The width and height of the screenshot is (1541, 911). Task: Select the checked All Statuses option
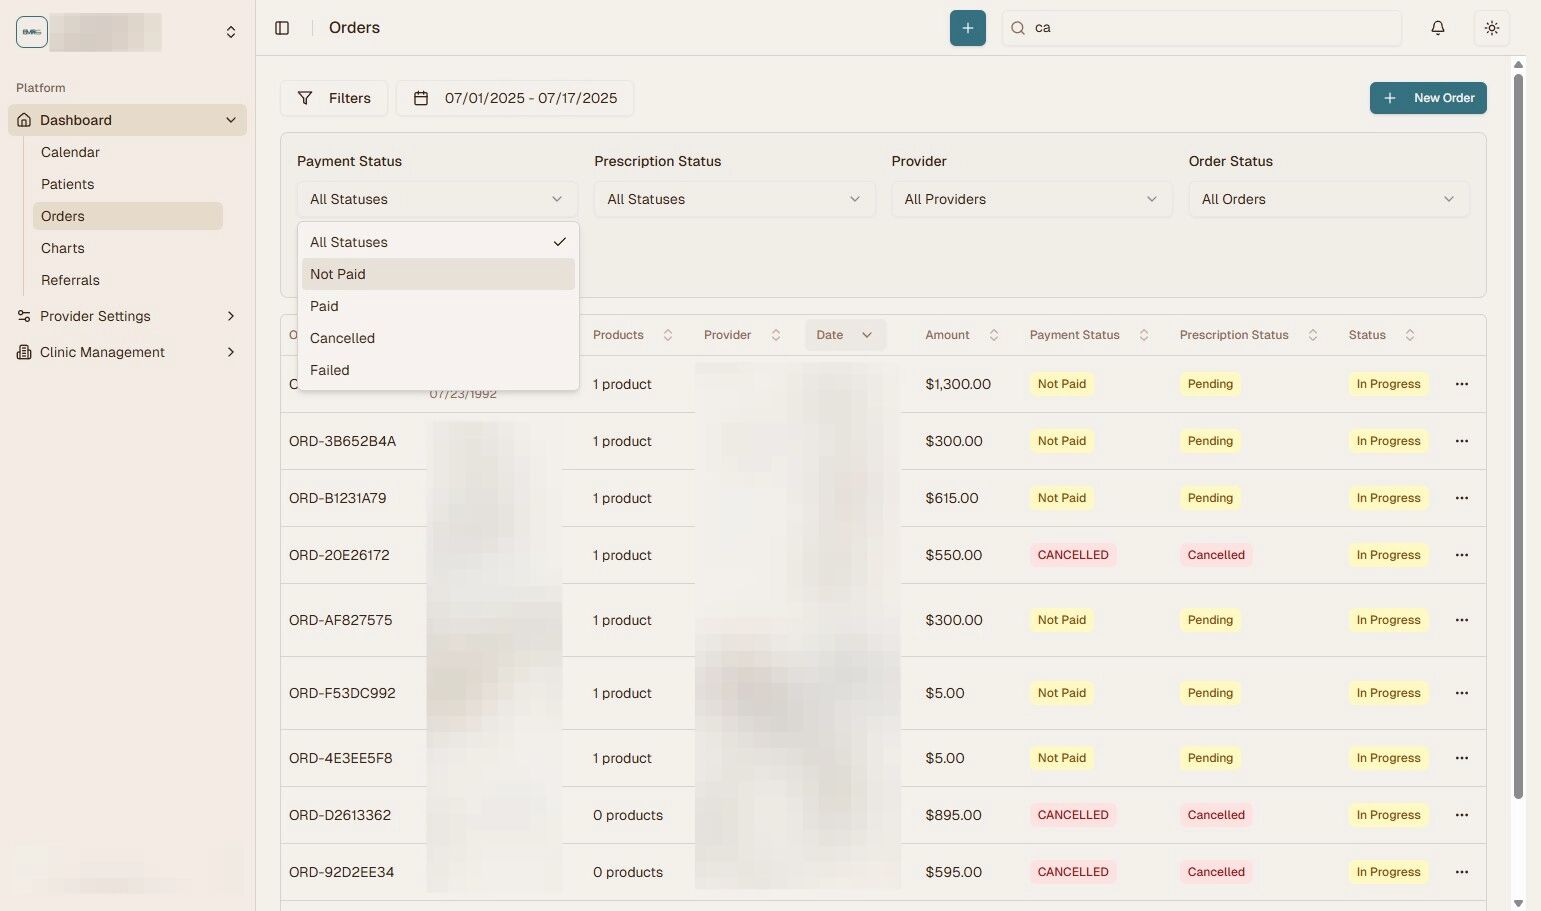(x=348, y=241)
